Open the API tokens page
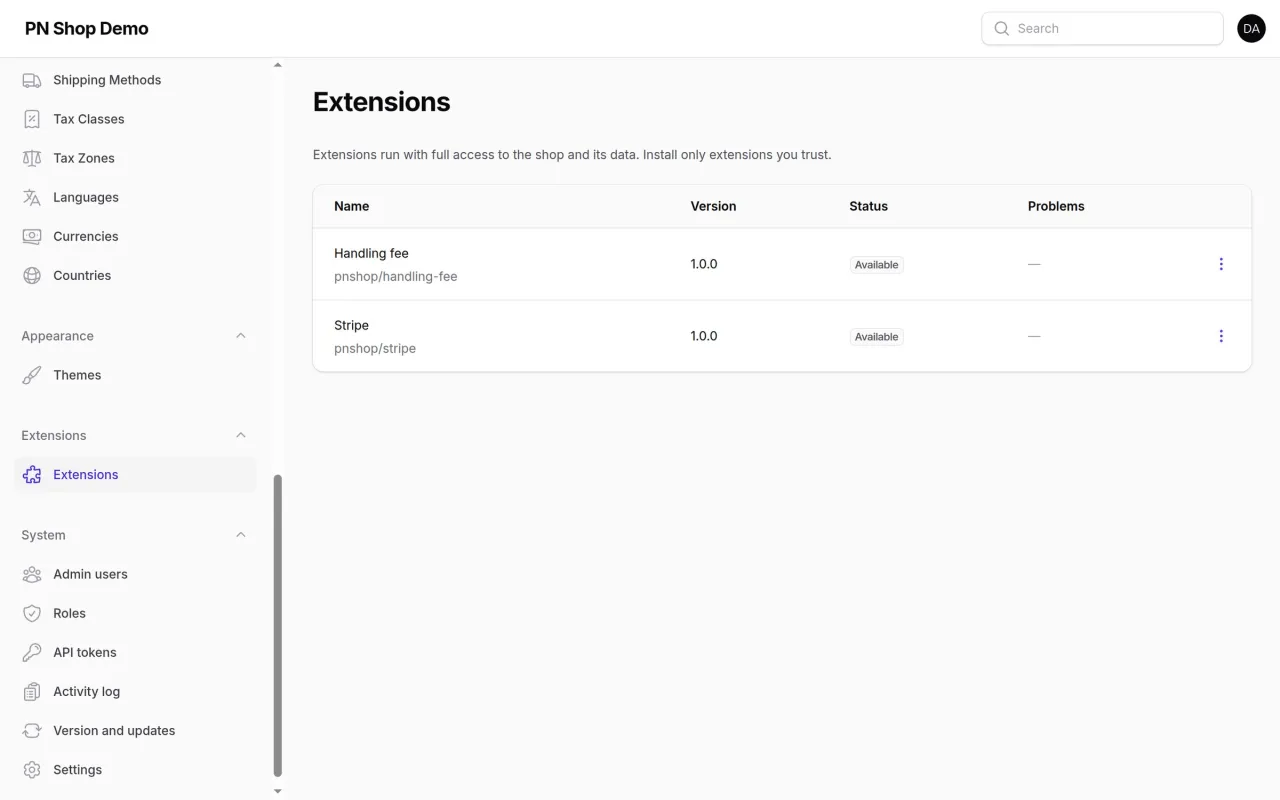The image size is (1280, 800). point(135,652)
